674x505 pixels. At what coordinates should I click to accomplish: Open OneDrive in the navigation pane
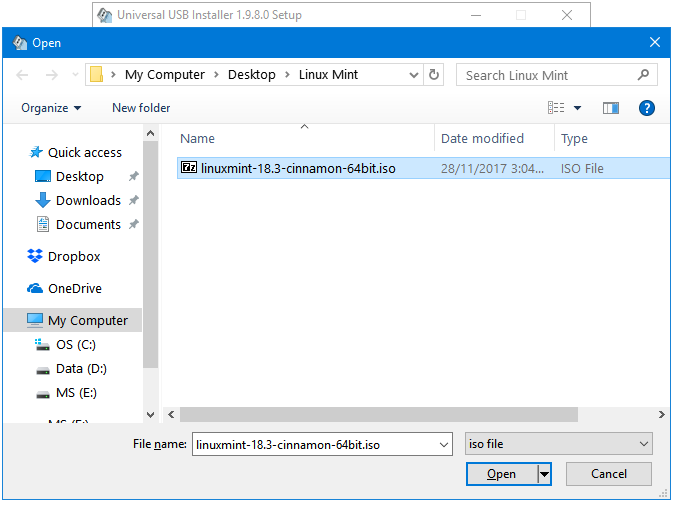click(x=64, y=288)
